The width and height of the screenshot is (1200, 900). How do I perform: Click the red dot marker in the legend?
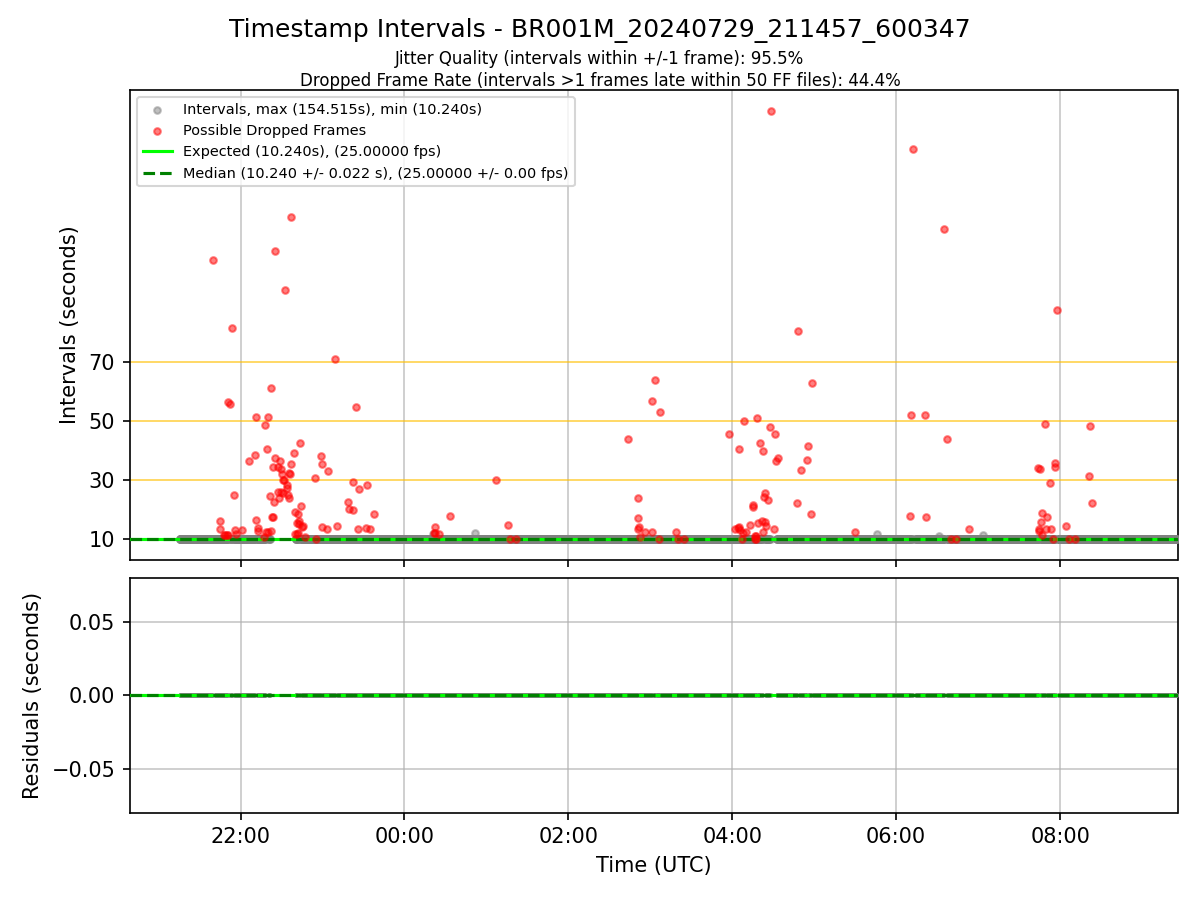pyautogui.click(x=157, y=131)
